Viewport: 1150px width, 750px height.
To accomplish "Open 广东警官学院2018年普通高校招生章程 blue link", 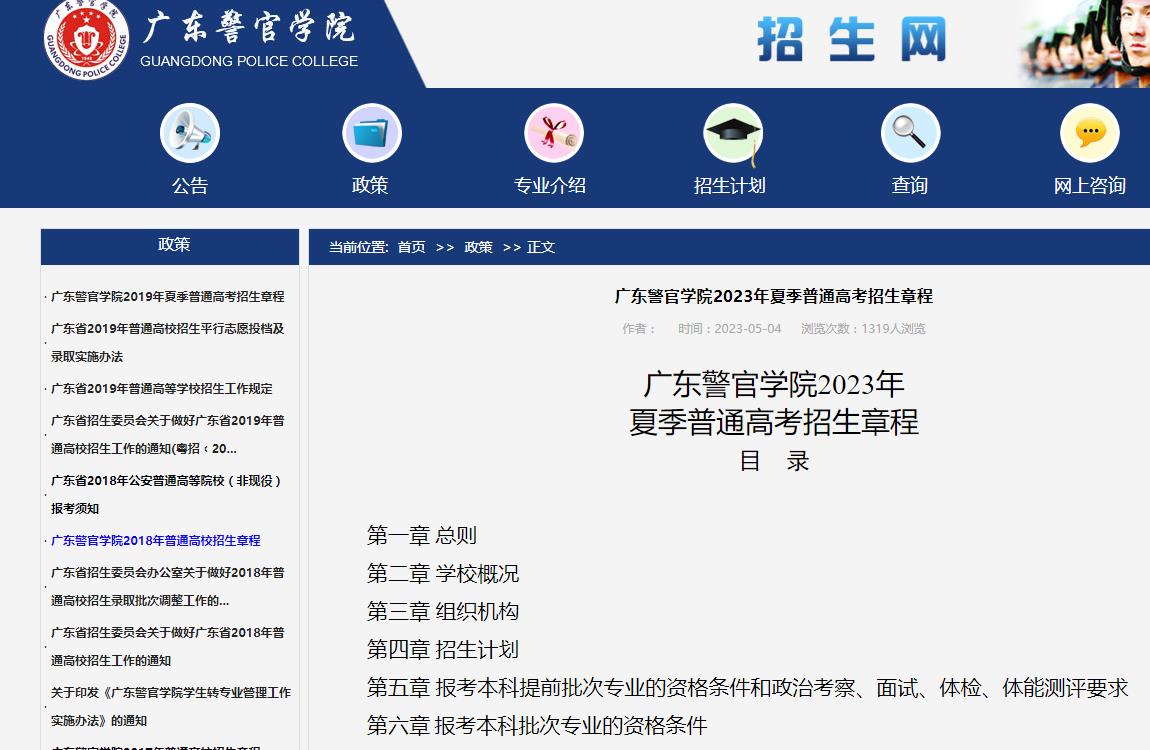I will click(155, 541).
